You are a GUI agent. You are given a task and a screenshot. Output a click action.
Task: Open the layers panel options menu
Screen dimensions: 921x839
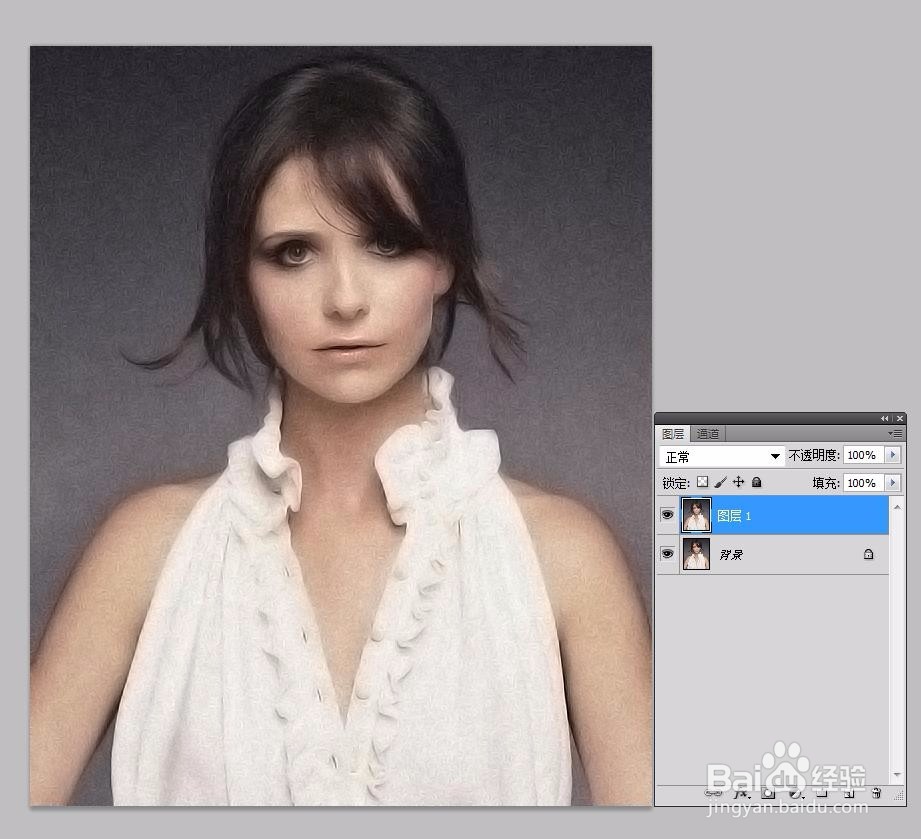click(896, 433)
